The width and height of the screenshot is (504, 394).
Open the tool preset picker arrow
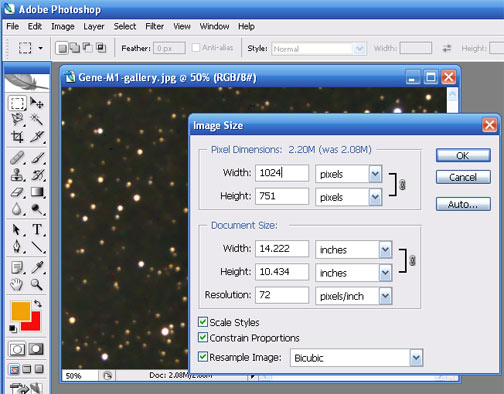click(x=41, y=48)
